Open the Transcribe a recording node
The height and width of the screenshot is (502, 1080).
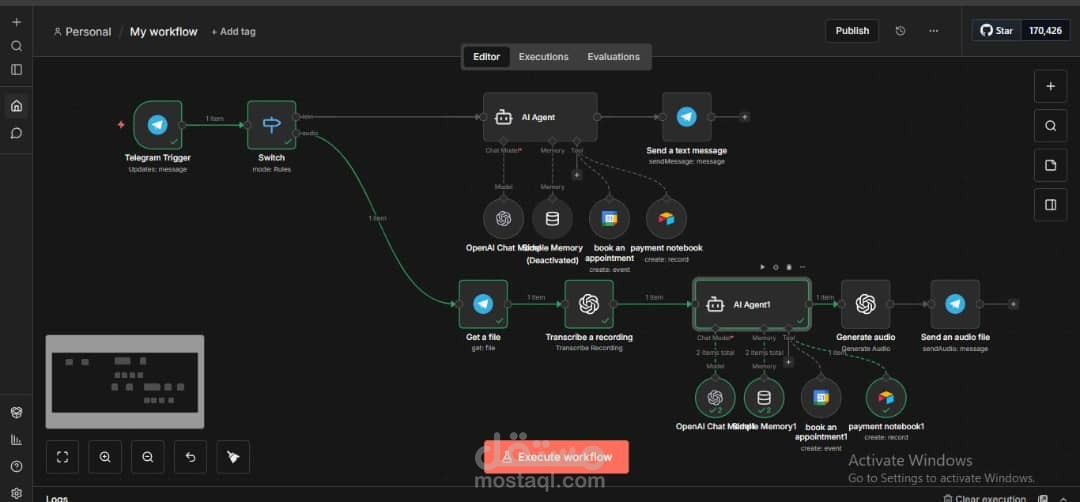click(589, 304)
